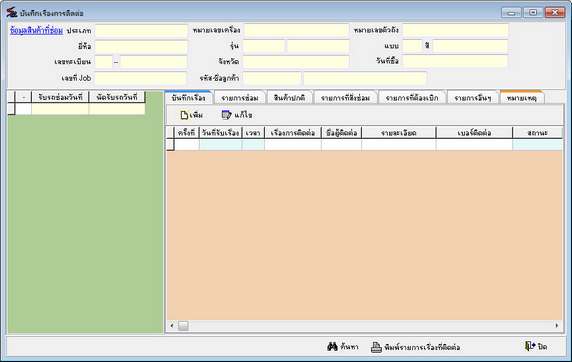Click the รับรถซ่อมวันที่ column header

point(60,97)
